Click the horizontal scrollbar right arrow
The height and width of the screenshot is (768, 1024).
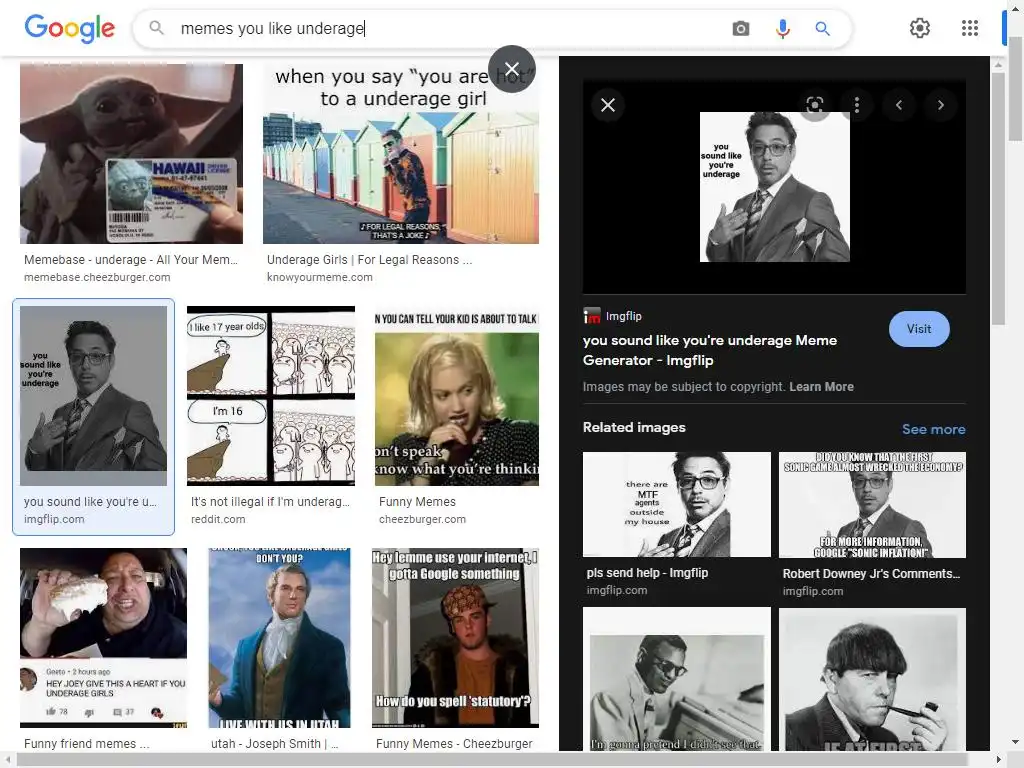tap(998, 760)
